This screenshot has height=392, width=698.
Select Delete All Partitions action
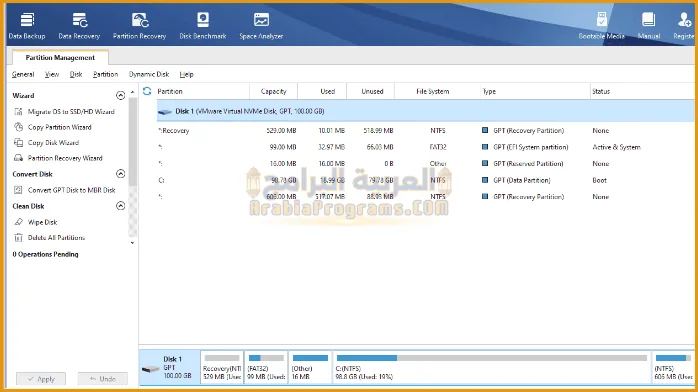click(57, 238)
